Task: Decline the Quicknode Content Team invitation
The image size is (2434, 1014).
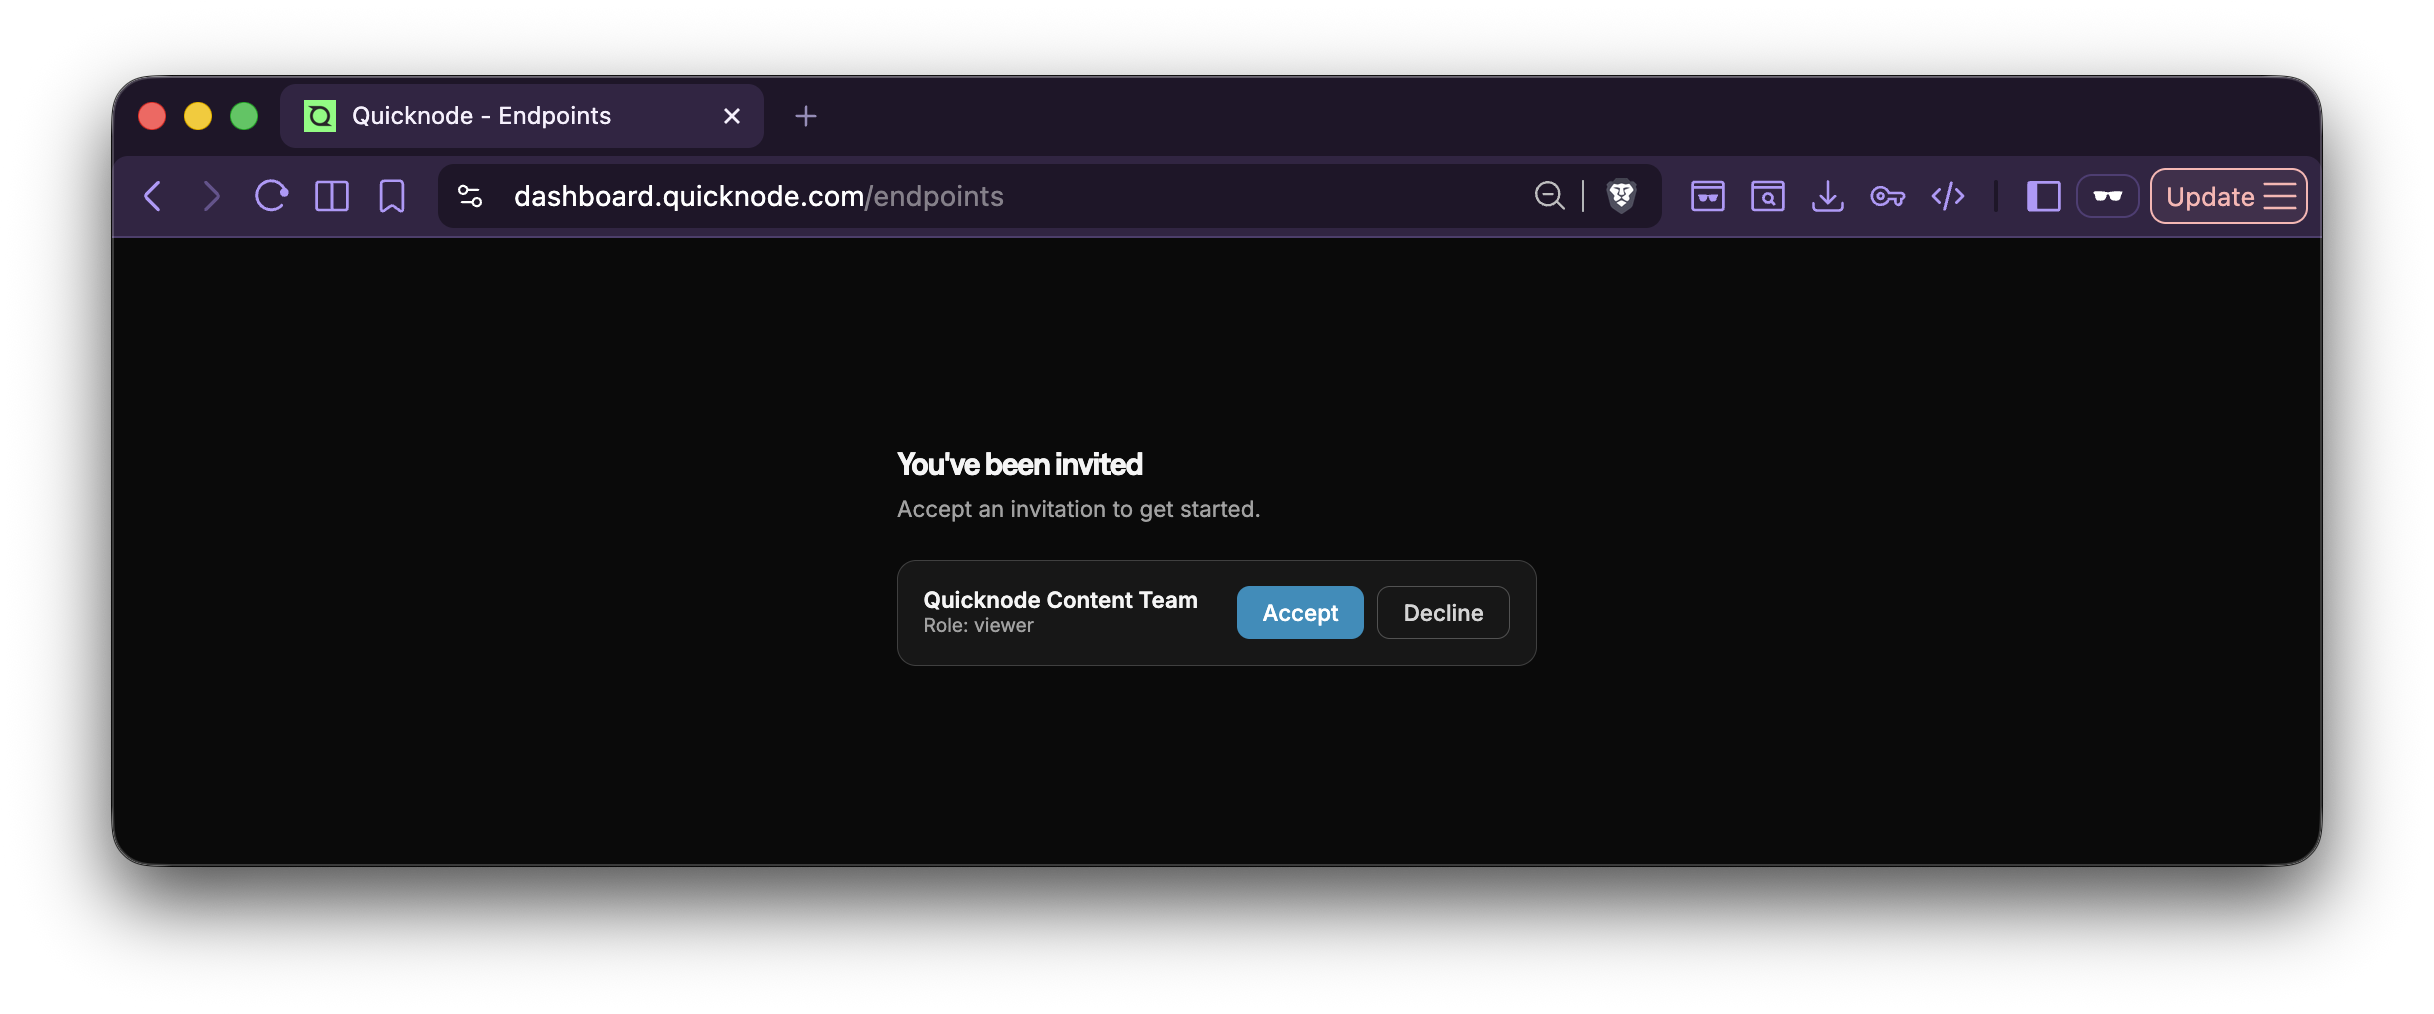Action: point(1443,613)
